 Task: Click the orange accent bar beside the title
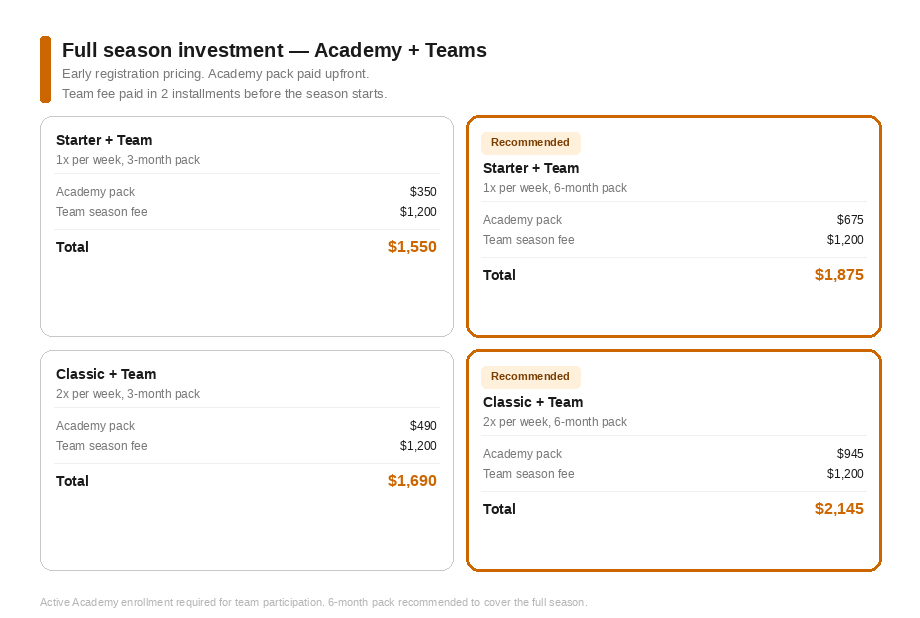point(45,69)
